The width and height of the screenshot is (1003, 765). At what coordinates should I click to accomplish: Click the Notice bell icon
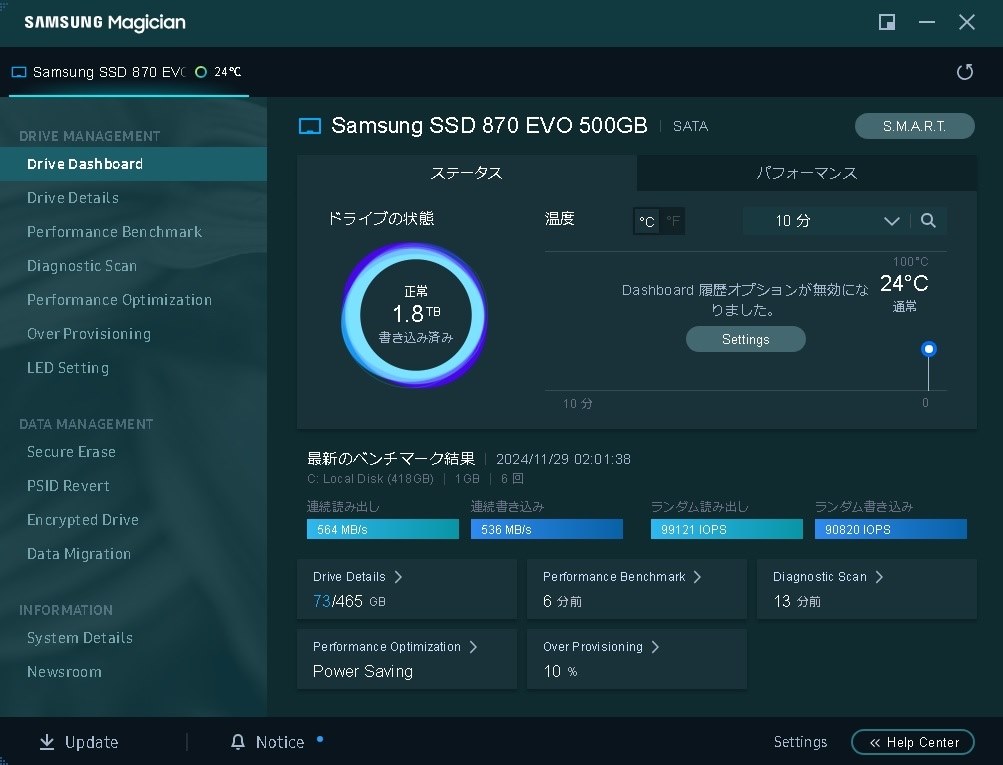[238, 742]
